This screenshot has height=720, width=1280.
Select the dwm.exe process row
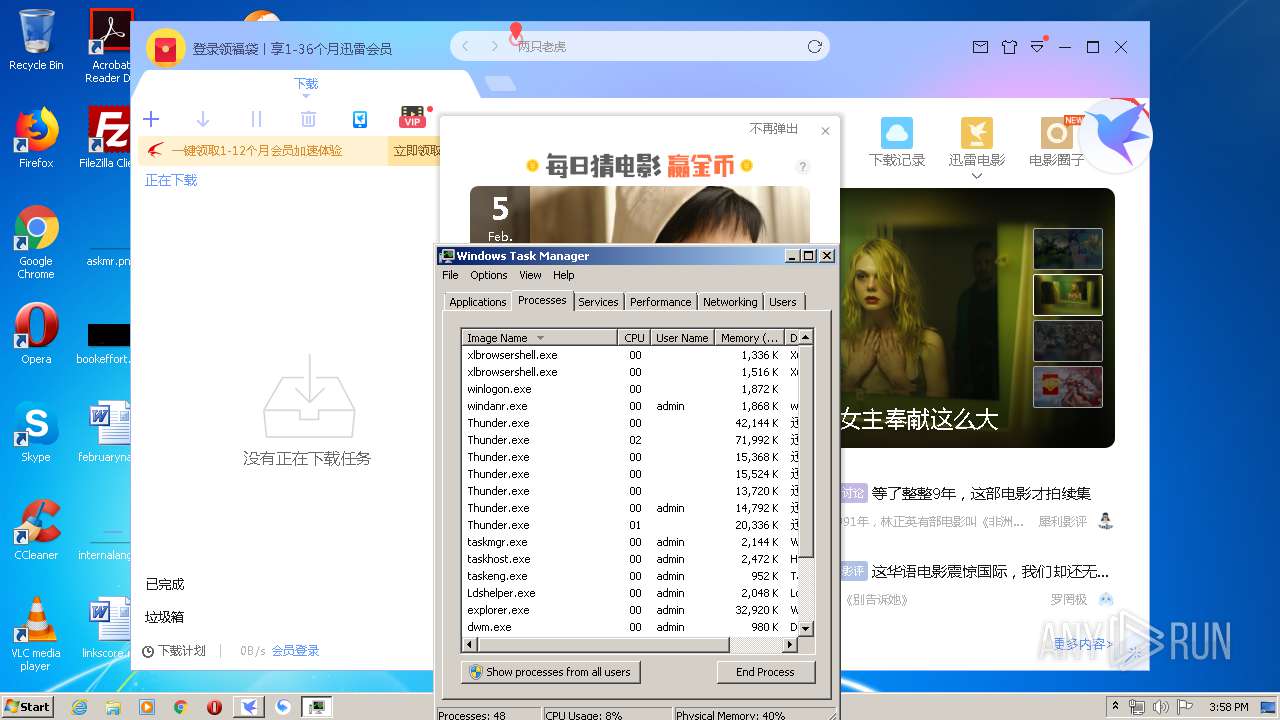pyautogui.click(x=630, y=627)
